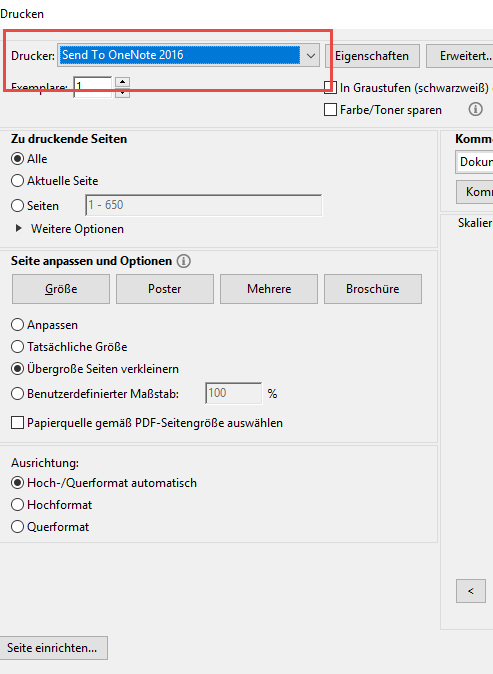Viewport: 493px width, 674px height.
Task: Select Aktuelle Seite radio button
Action: (x=17, y=181)
